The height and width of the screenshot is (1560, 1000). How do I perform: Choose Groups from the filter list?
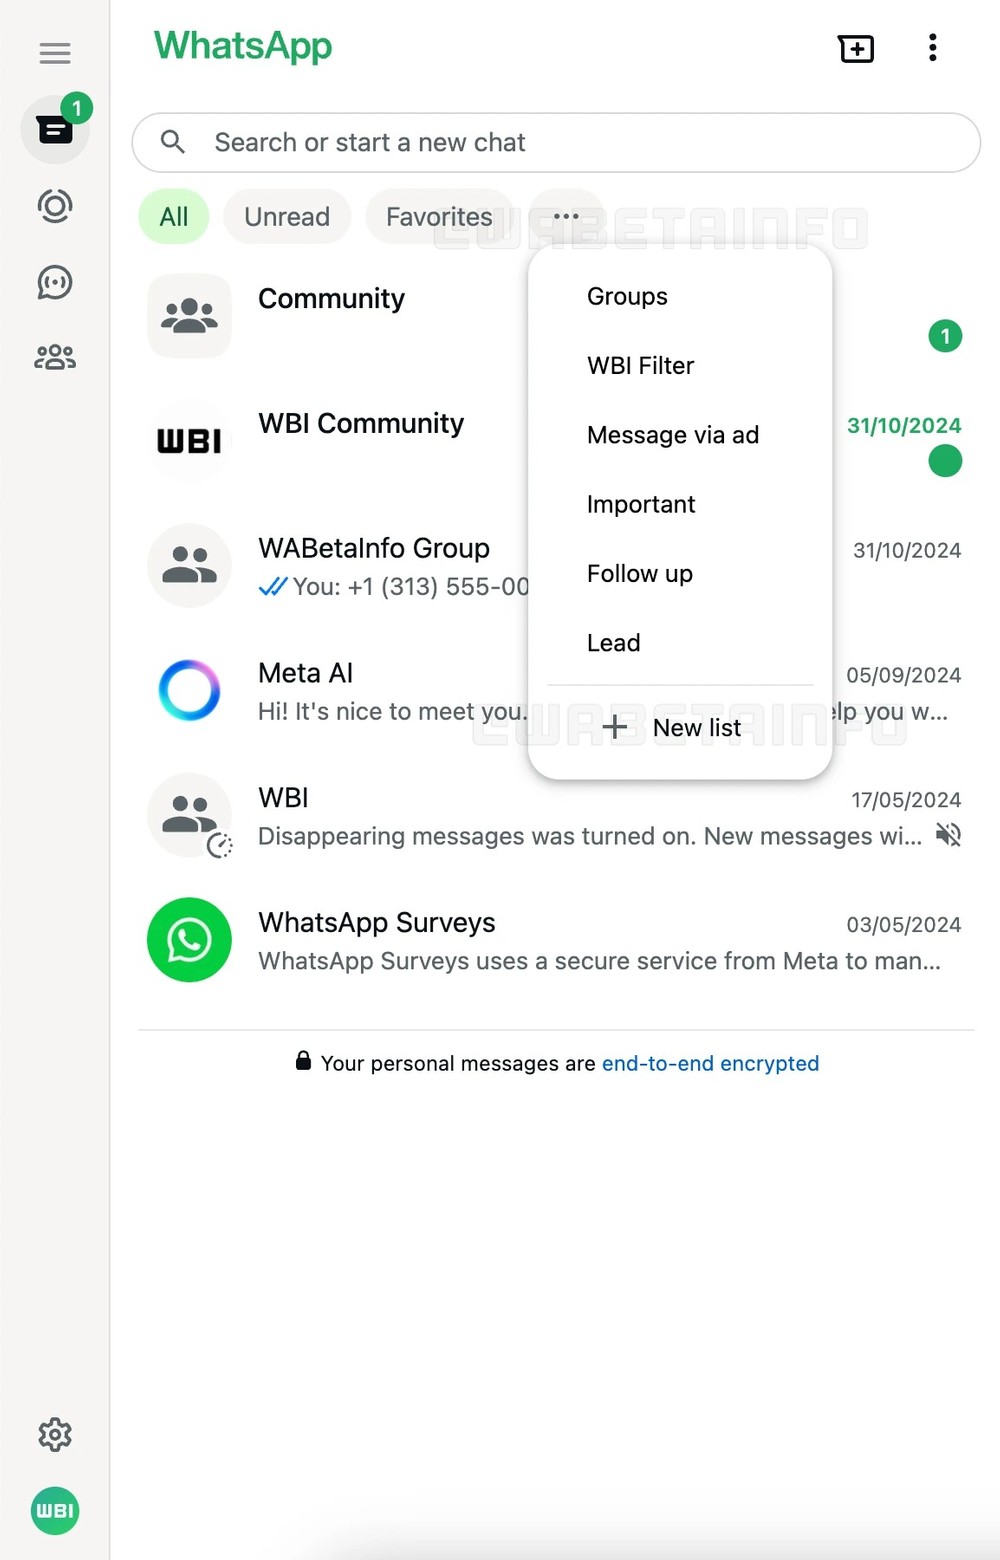627,296
